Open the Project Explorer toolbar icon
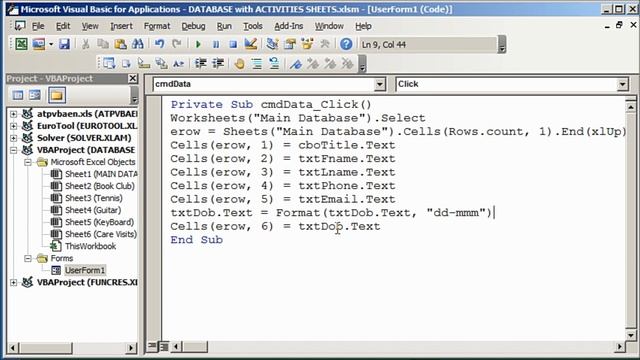 [272, 44]
